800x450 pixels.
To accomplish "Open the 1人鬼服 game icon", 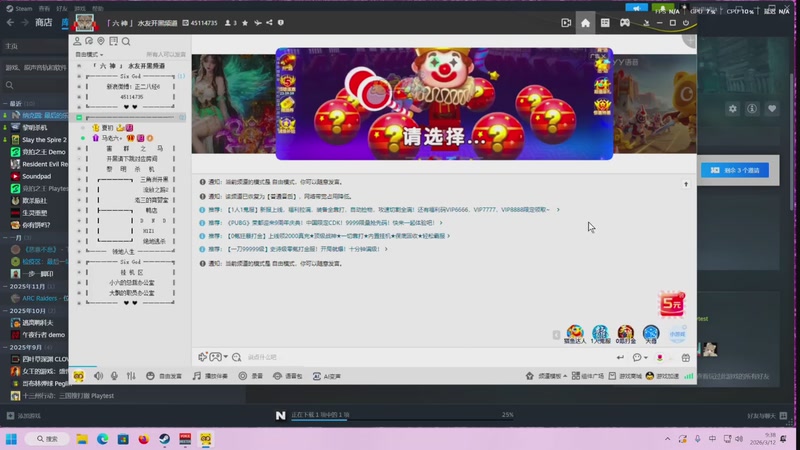I will click(x=601, y=334).
